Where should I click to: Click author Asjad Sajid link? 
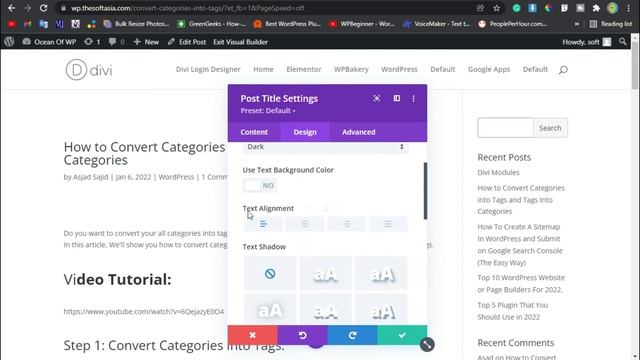[91, 177]
